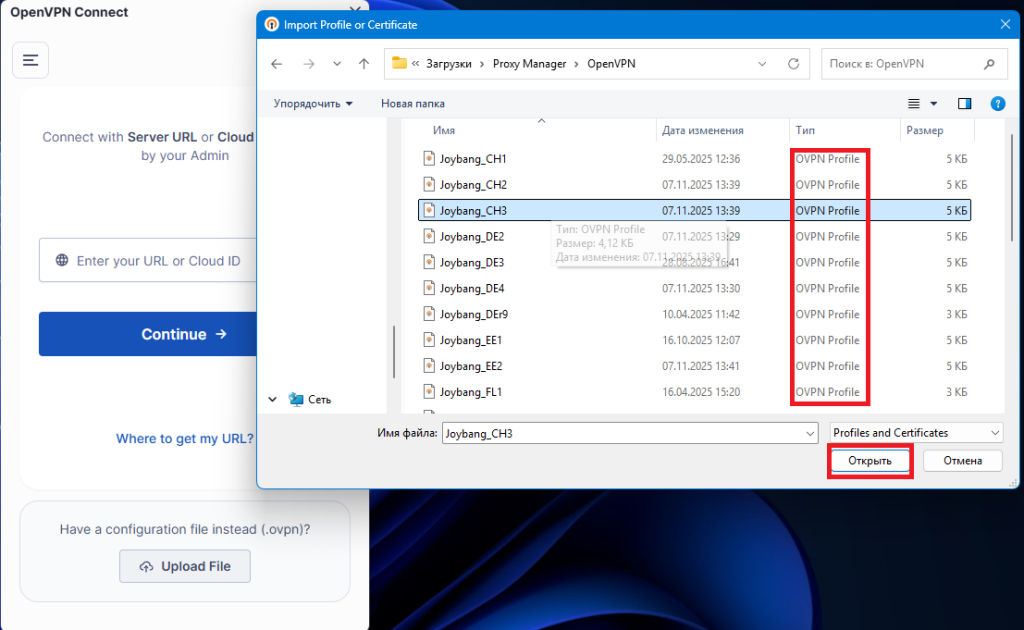The image size is (1024, 630).
Task: Click the Сеть network icon
Action: tap(296, 399)
